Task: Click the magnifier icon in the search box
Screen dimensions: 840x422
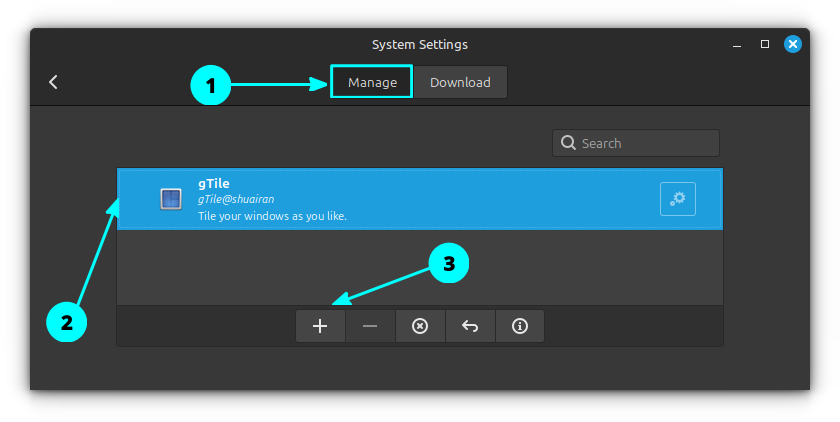Action: 568,143
